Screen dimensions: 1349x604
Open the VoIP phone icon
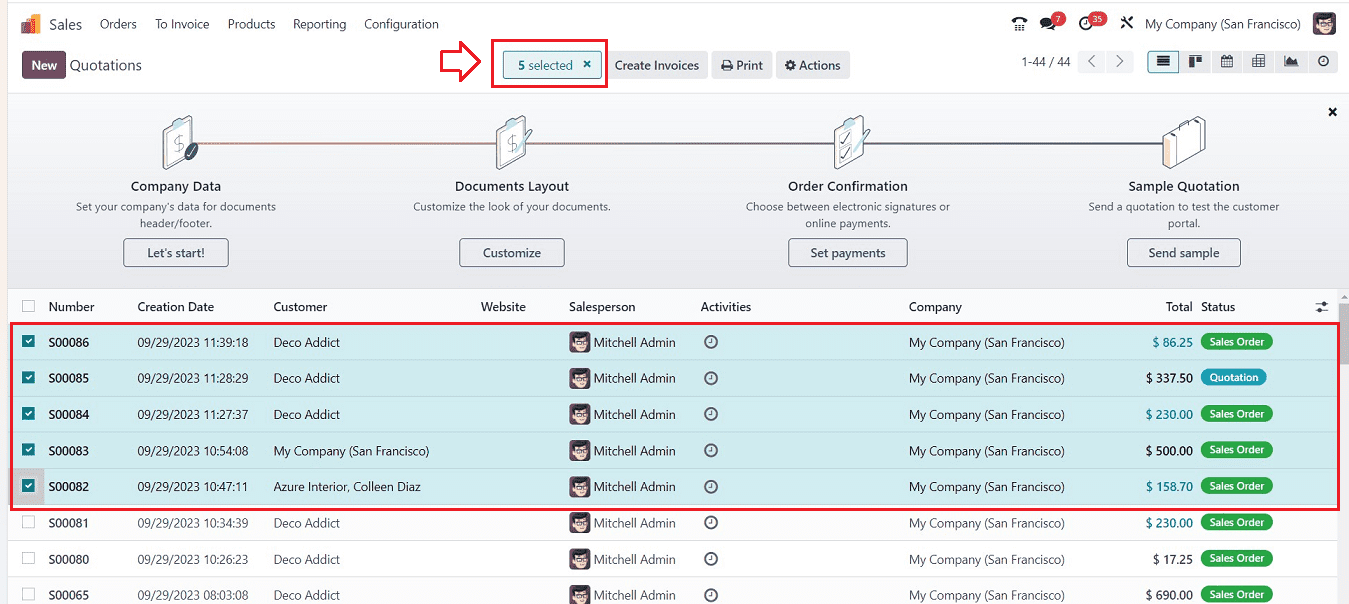[x=1019, y=24]
